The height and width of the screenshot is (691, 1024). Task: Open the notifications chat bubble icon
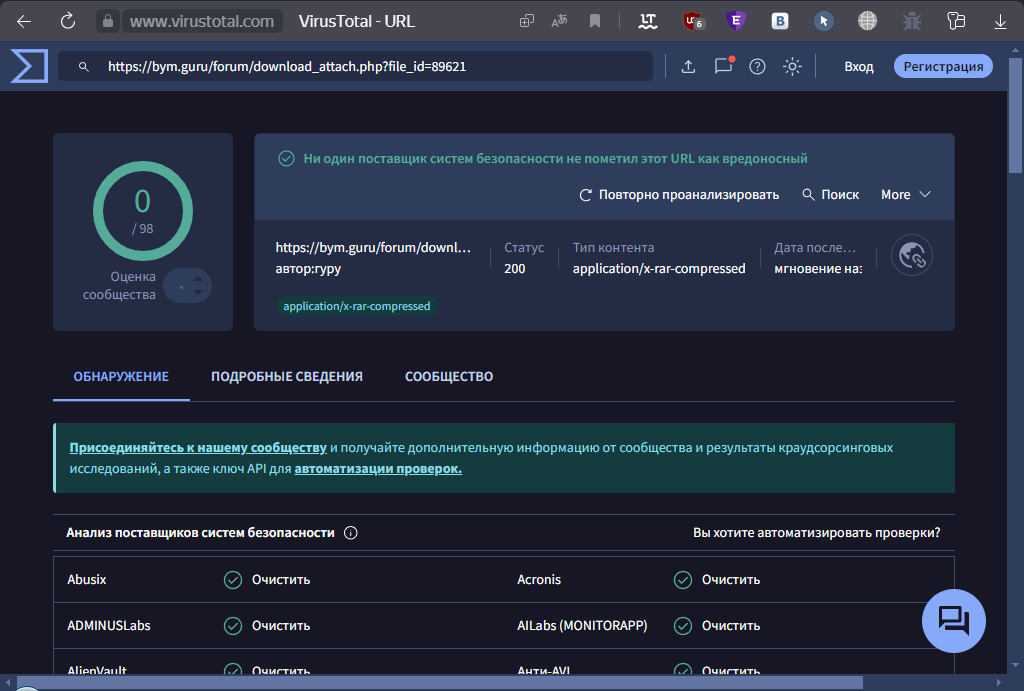723,66
